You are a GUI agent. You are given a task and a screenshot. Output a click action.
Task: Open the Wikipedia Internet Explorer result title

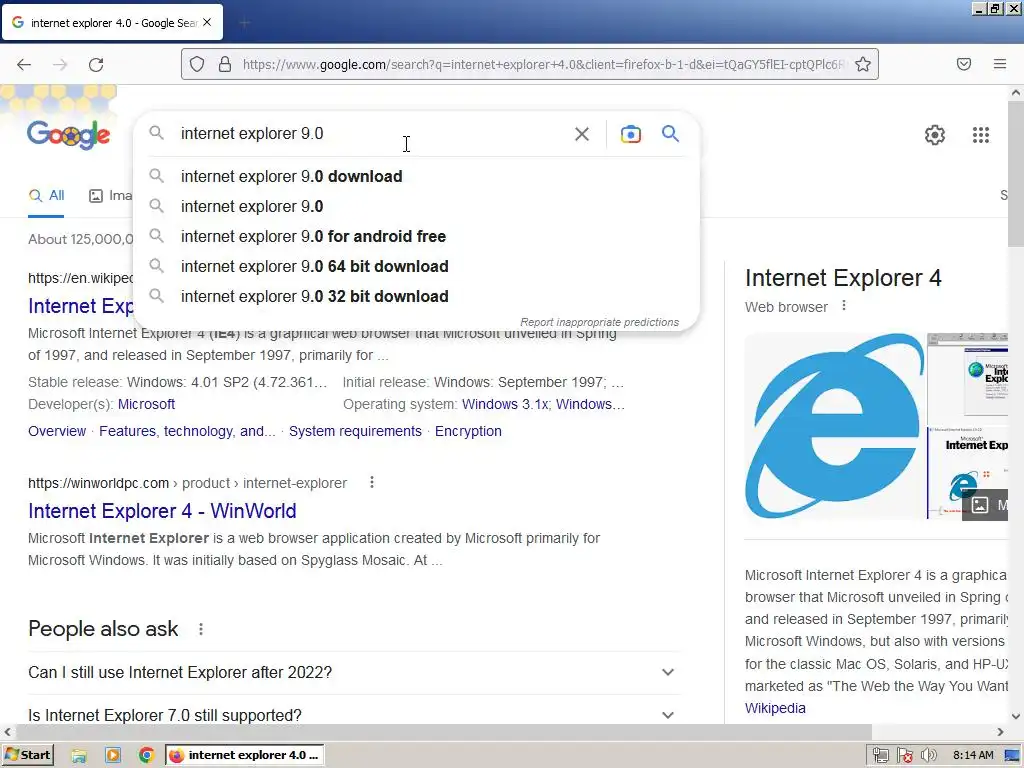click(80, 306)
